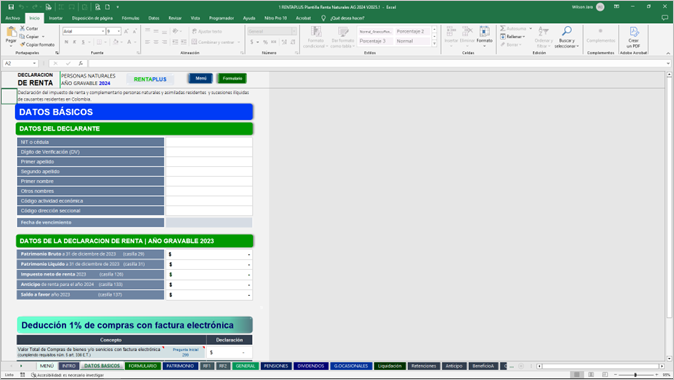674x380 pixels.
Task: Open the General number format dropdown
Action: pos(294,31)
